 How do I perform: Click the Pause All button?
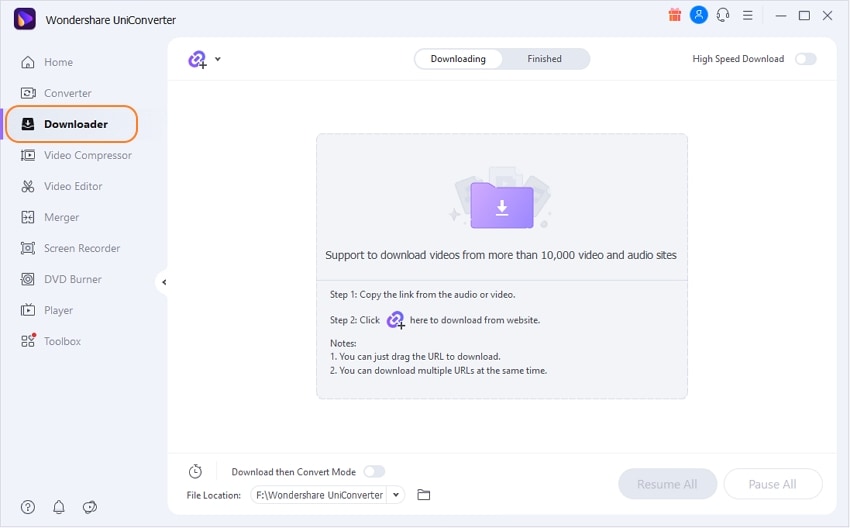point(772,484)
